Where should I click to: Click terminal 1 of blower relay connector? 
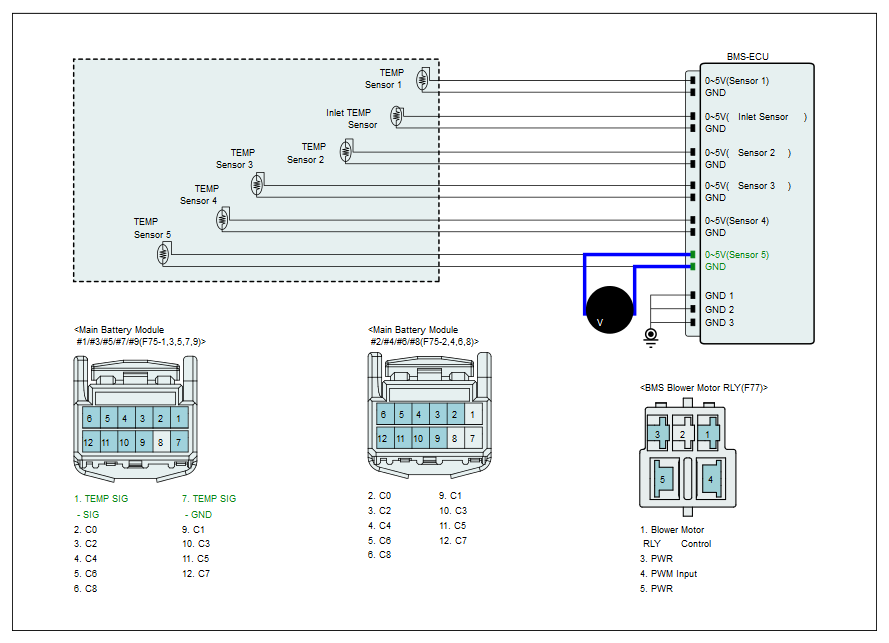[708, 434]
